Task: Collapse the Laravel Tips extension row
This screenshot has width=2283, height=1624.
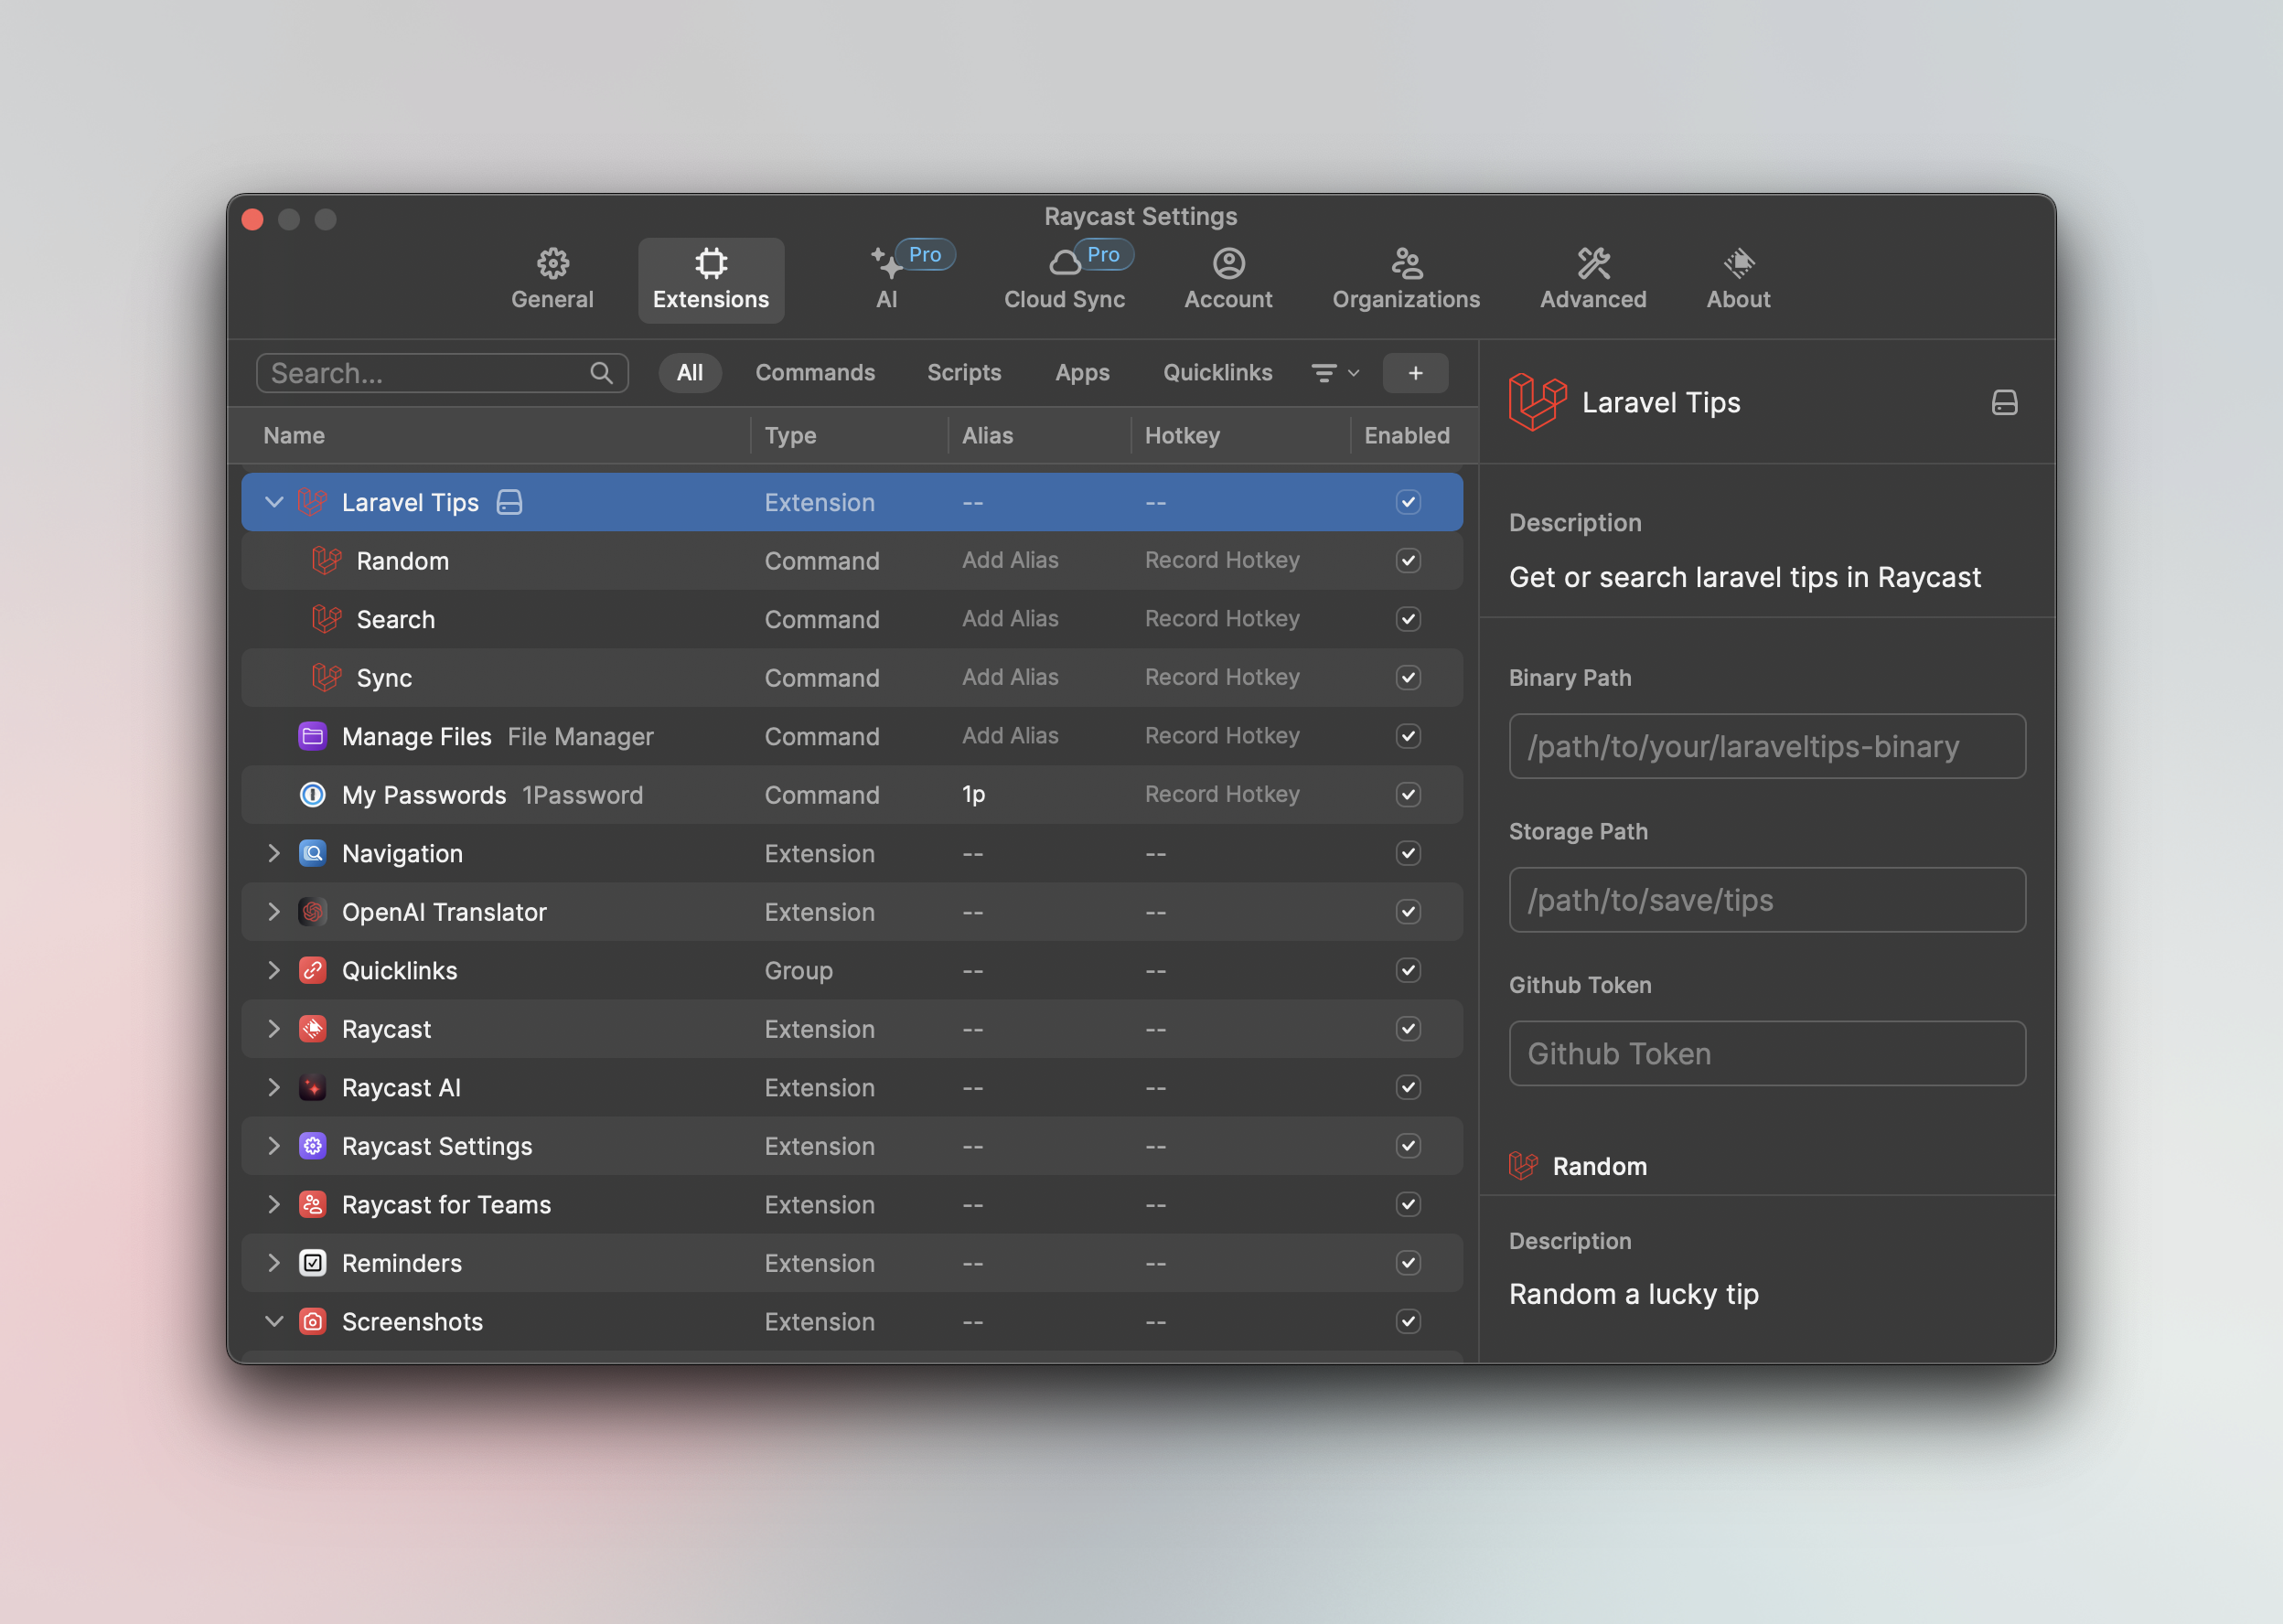Action: click(x=273, y=502)
